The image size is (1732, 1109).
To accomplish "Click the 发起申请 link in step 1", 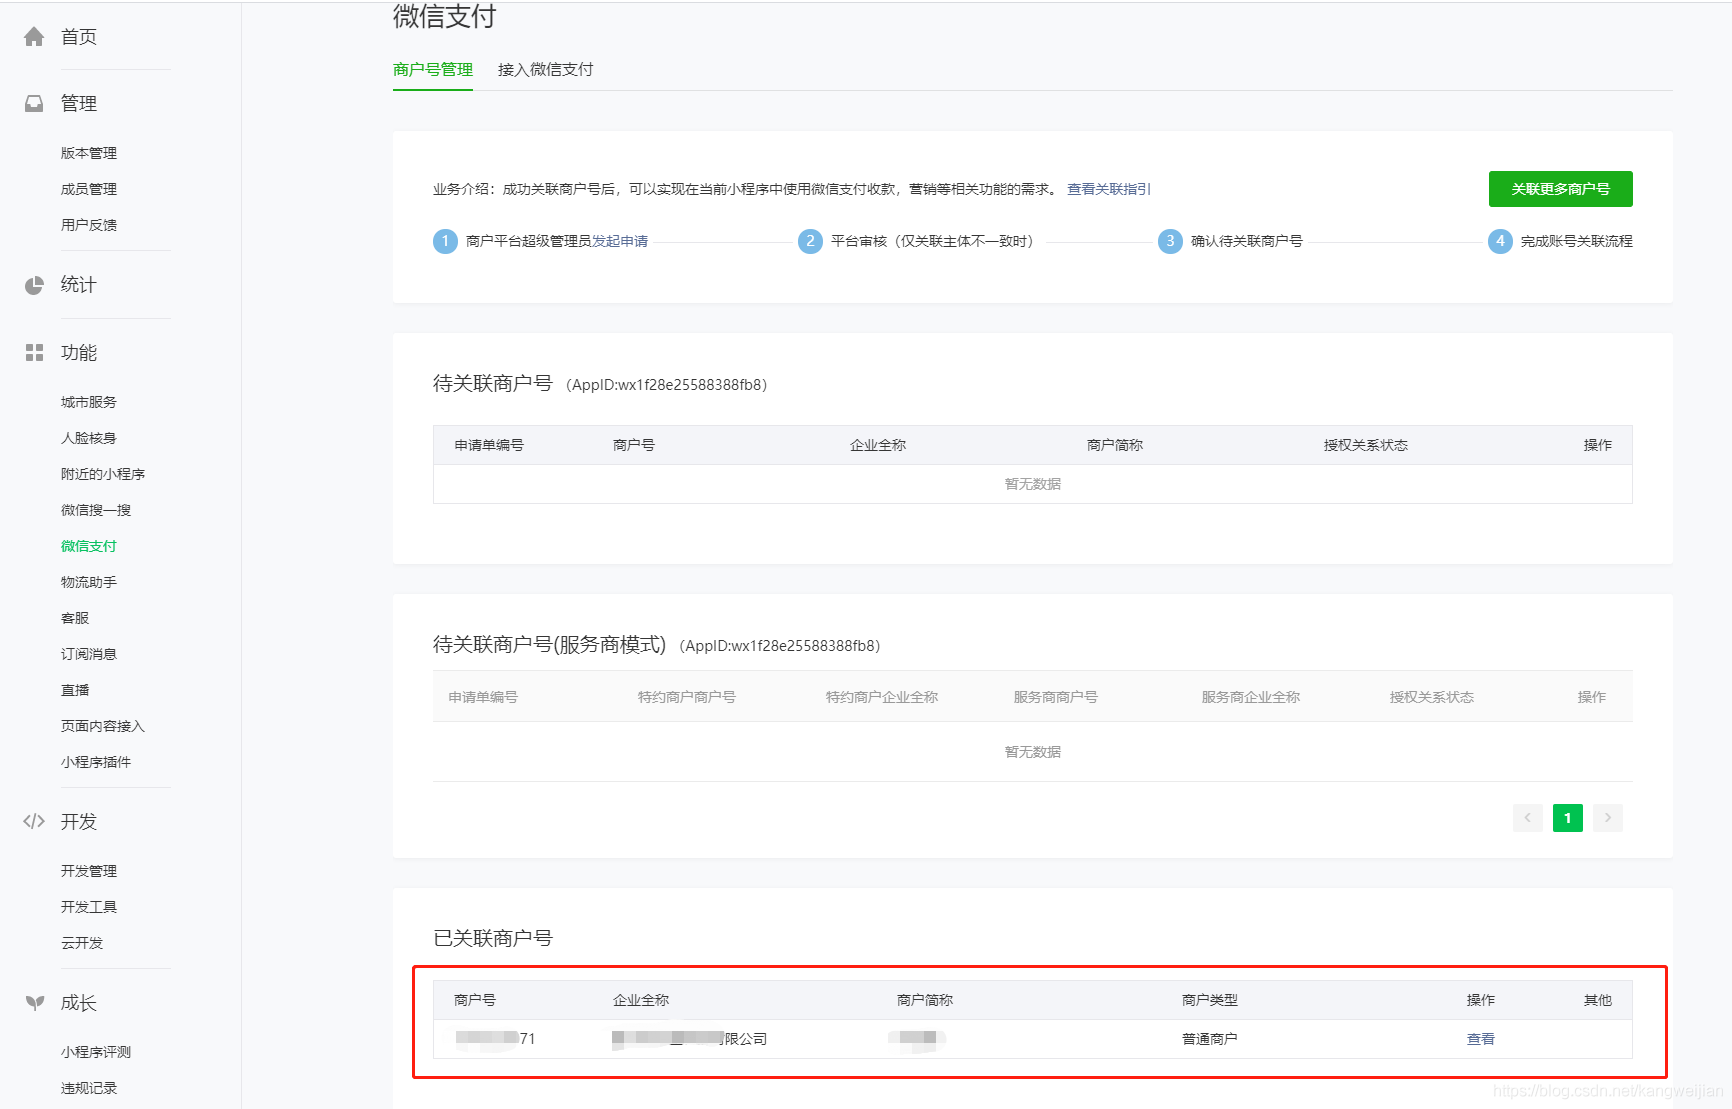I will point(620,241).
